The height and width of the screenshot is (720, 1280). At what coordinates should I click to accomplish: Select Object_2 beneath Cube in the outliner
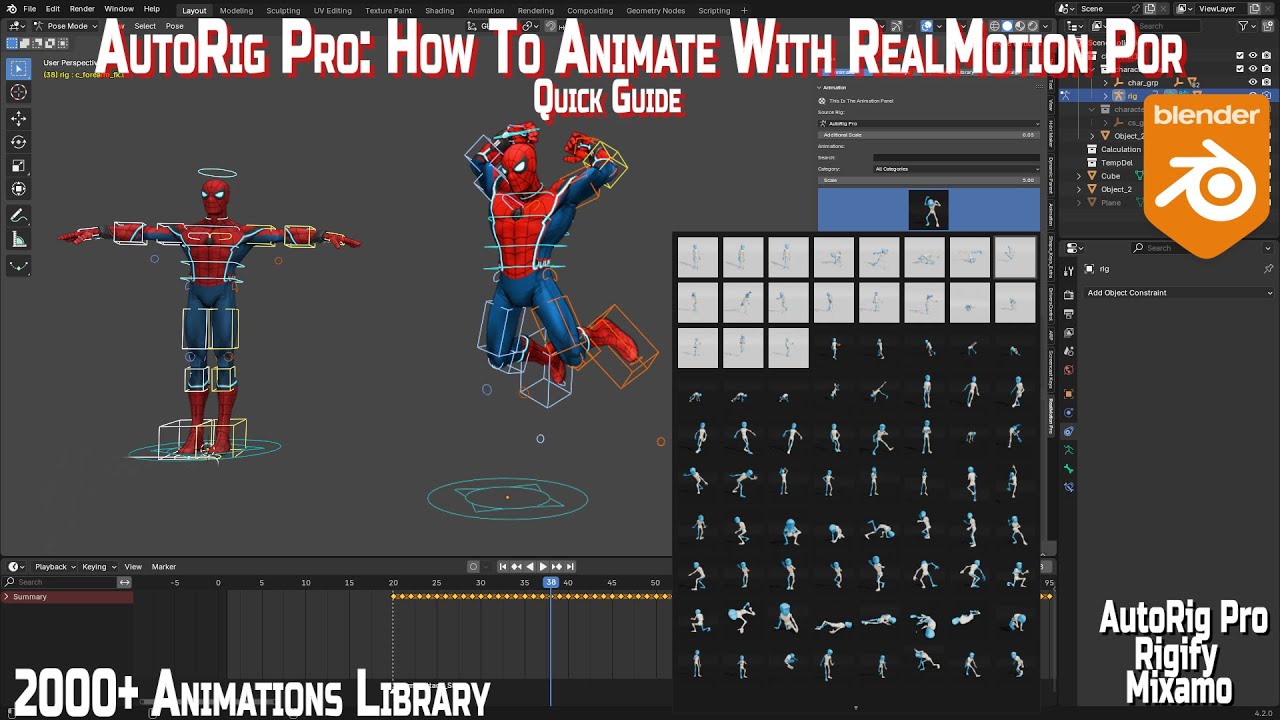1116,189
